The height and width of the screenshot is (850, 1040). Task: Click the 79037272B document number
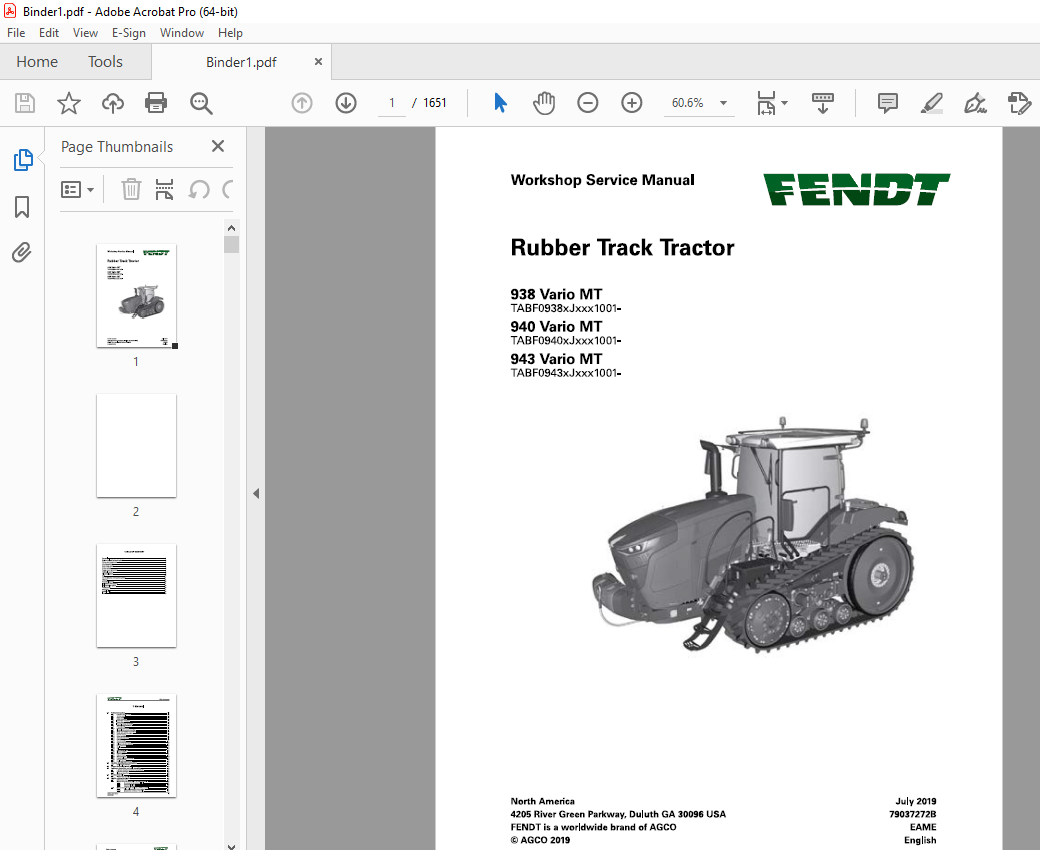pos(913,814)
